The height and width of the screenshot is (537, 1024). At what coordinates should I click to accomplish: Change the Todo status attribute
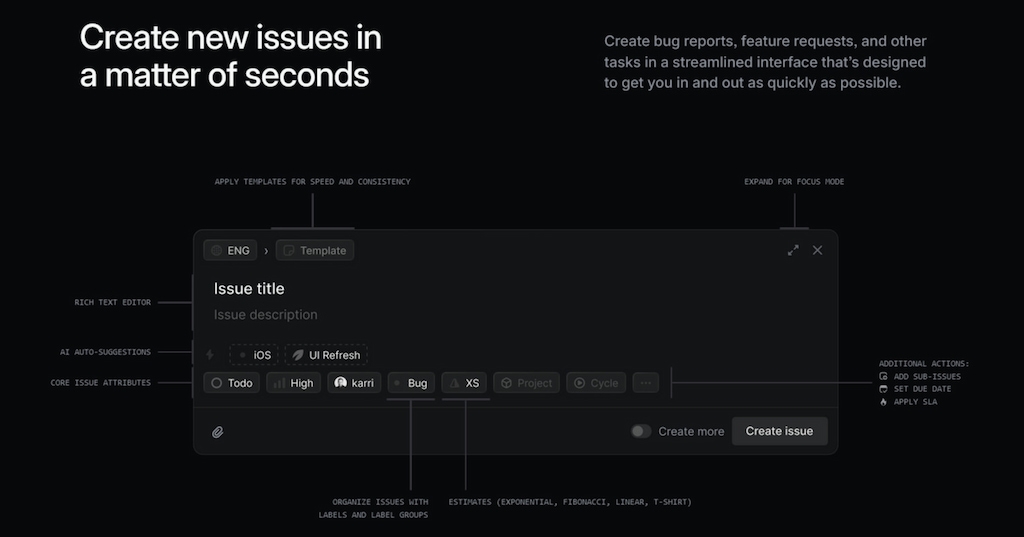pyautogui.click(x=231, y=383)
